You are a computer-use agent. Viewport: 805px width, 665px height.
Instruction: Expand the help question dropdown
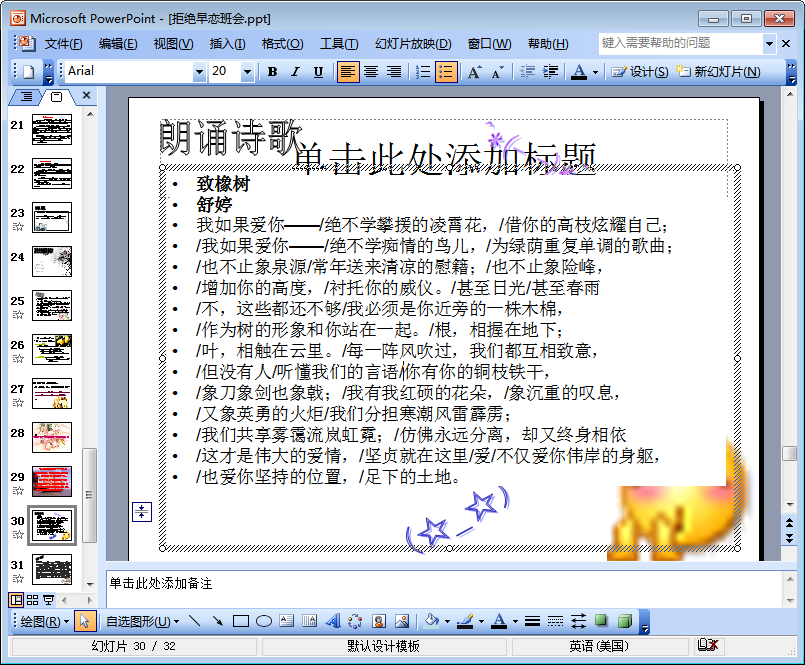[x=769, y=44]
